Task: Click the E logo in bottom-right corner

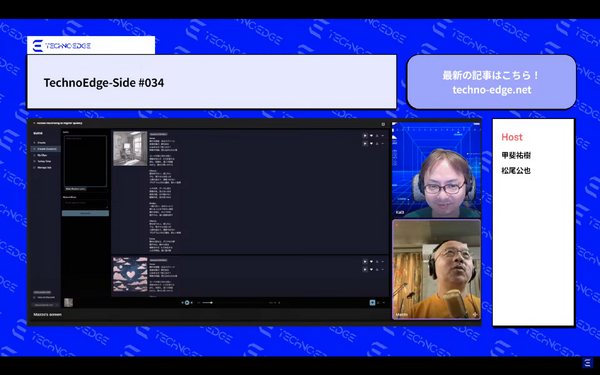Action: click(588, 363)
